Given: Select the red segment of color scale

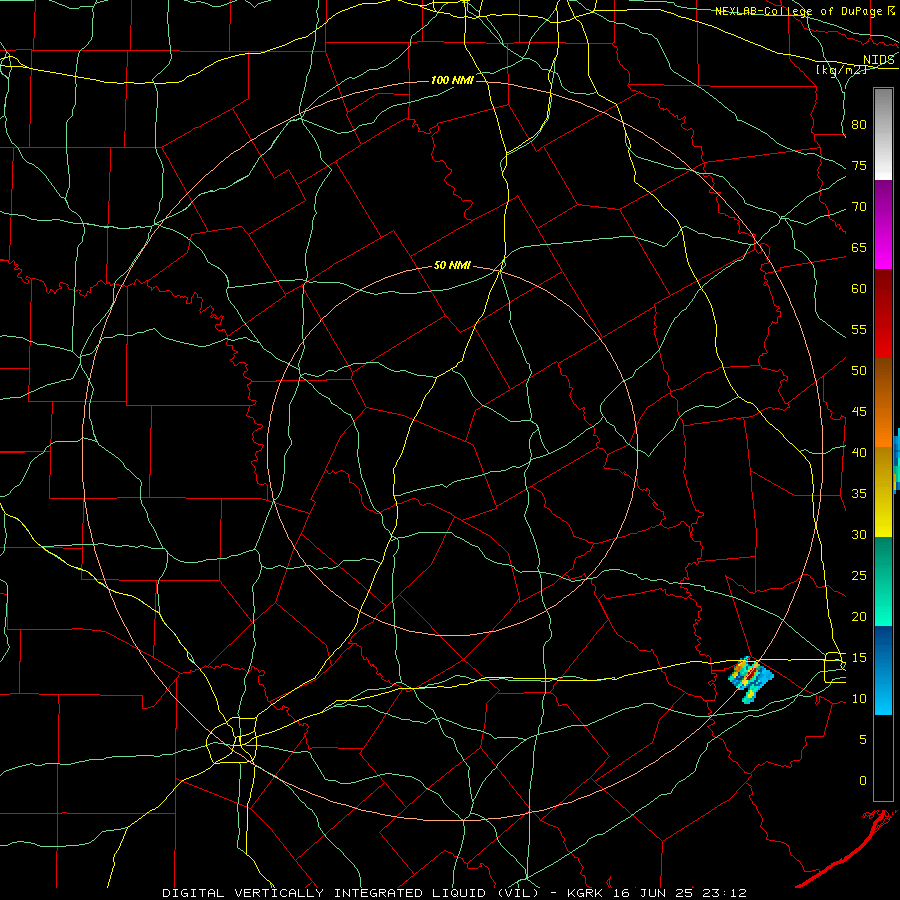Looking at the screenshot, I should pos(883,313).
